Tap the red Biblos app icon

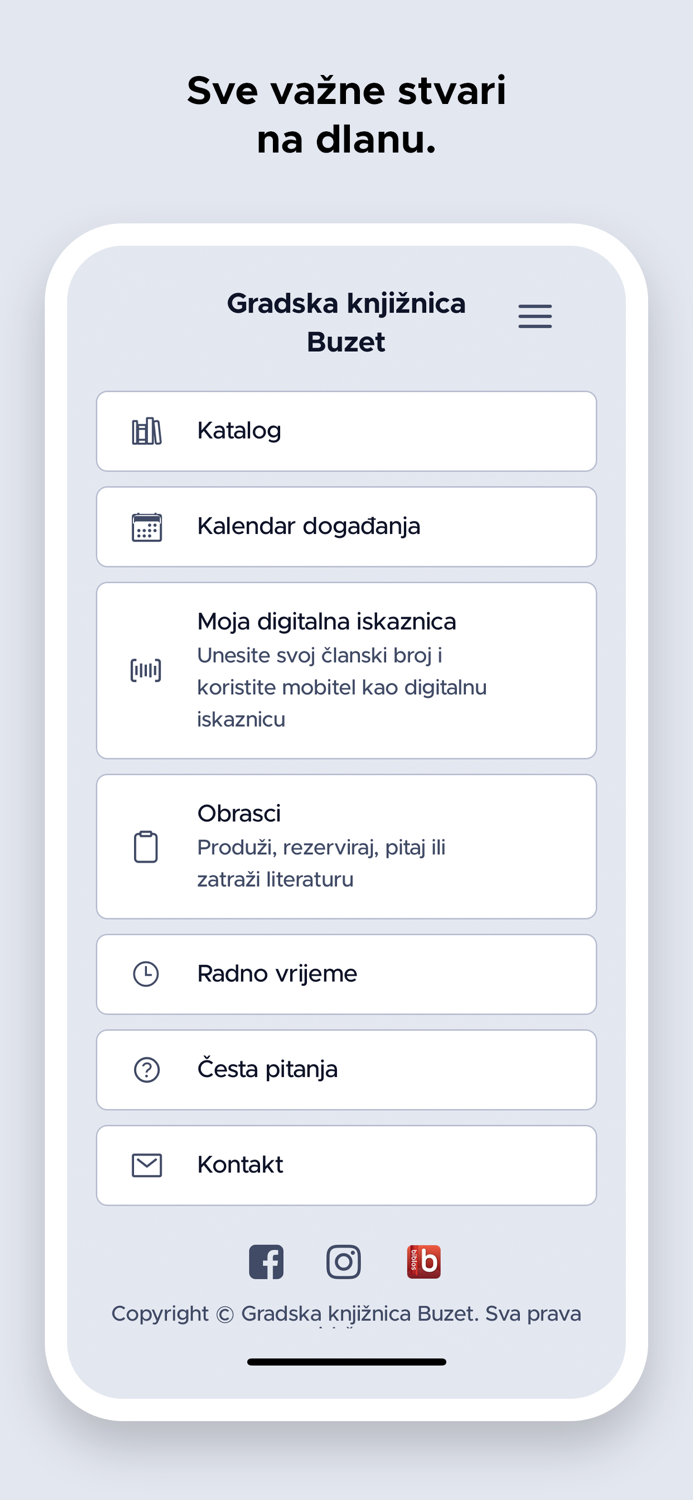coord(423,1261)
